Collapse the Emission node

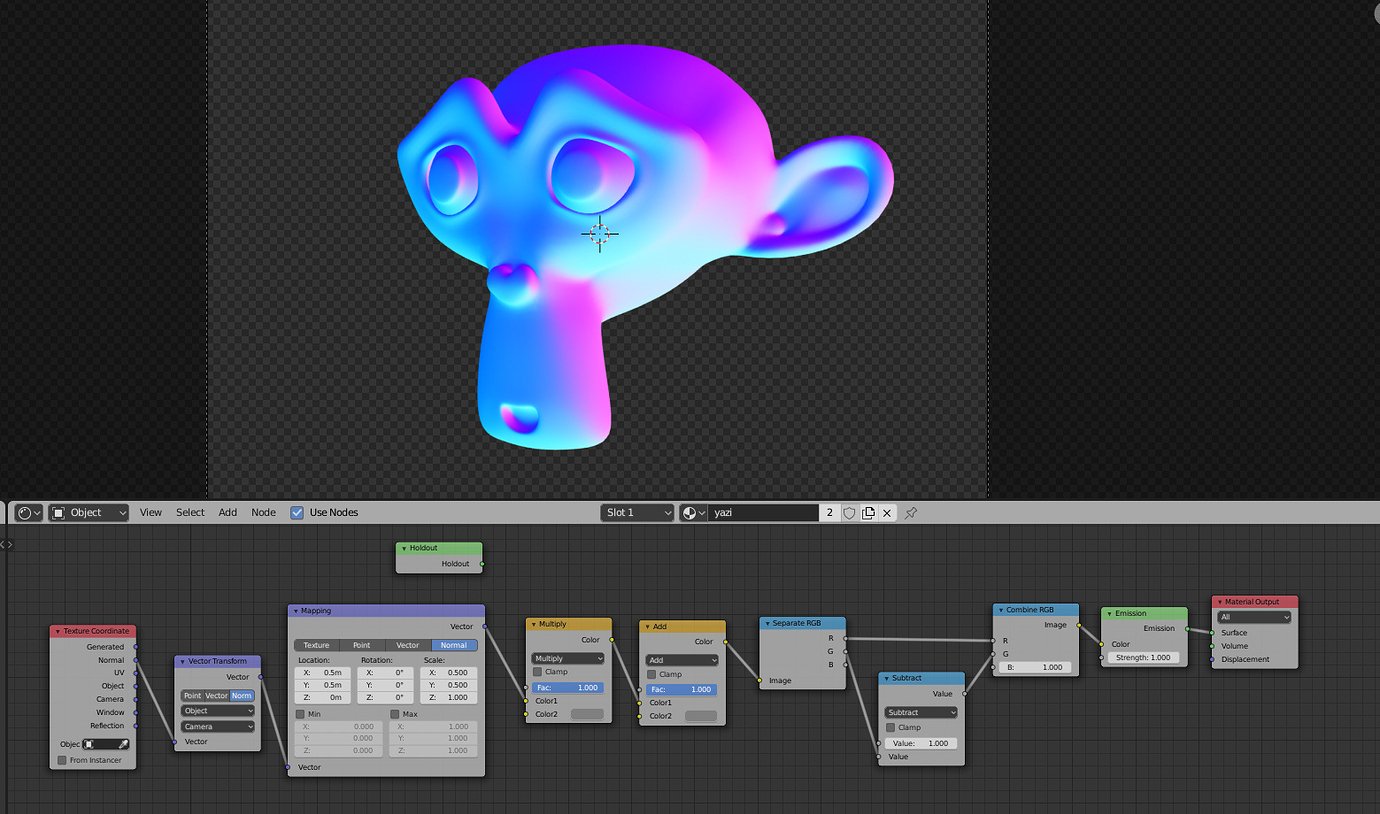pos(1109,613)
